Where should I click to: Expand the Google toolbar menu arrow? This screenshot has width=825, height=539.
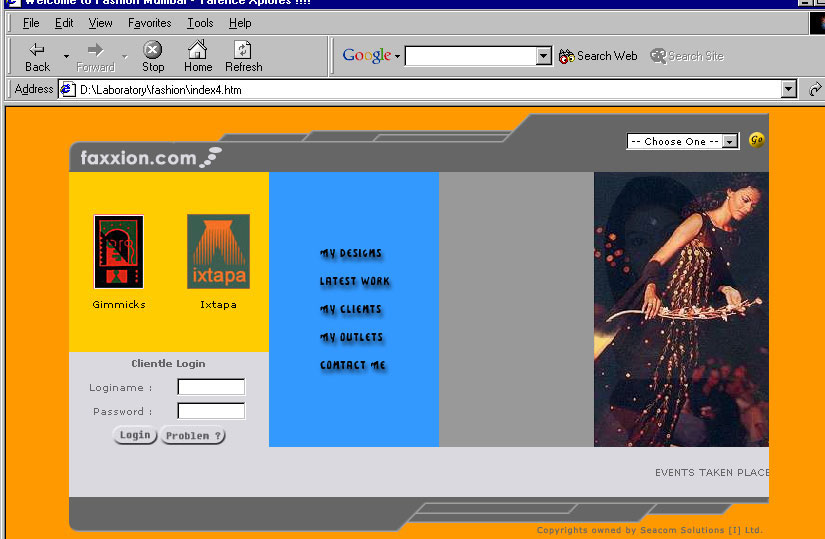tap(397, 56)
